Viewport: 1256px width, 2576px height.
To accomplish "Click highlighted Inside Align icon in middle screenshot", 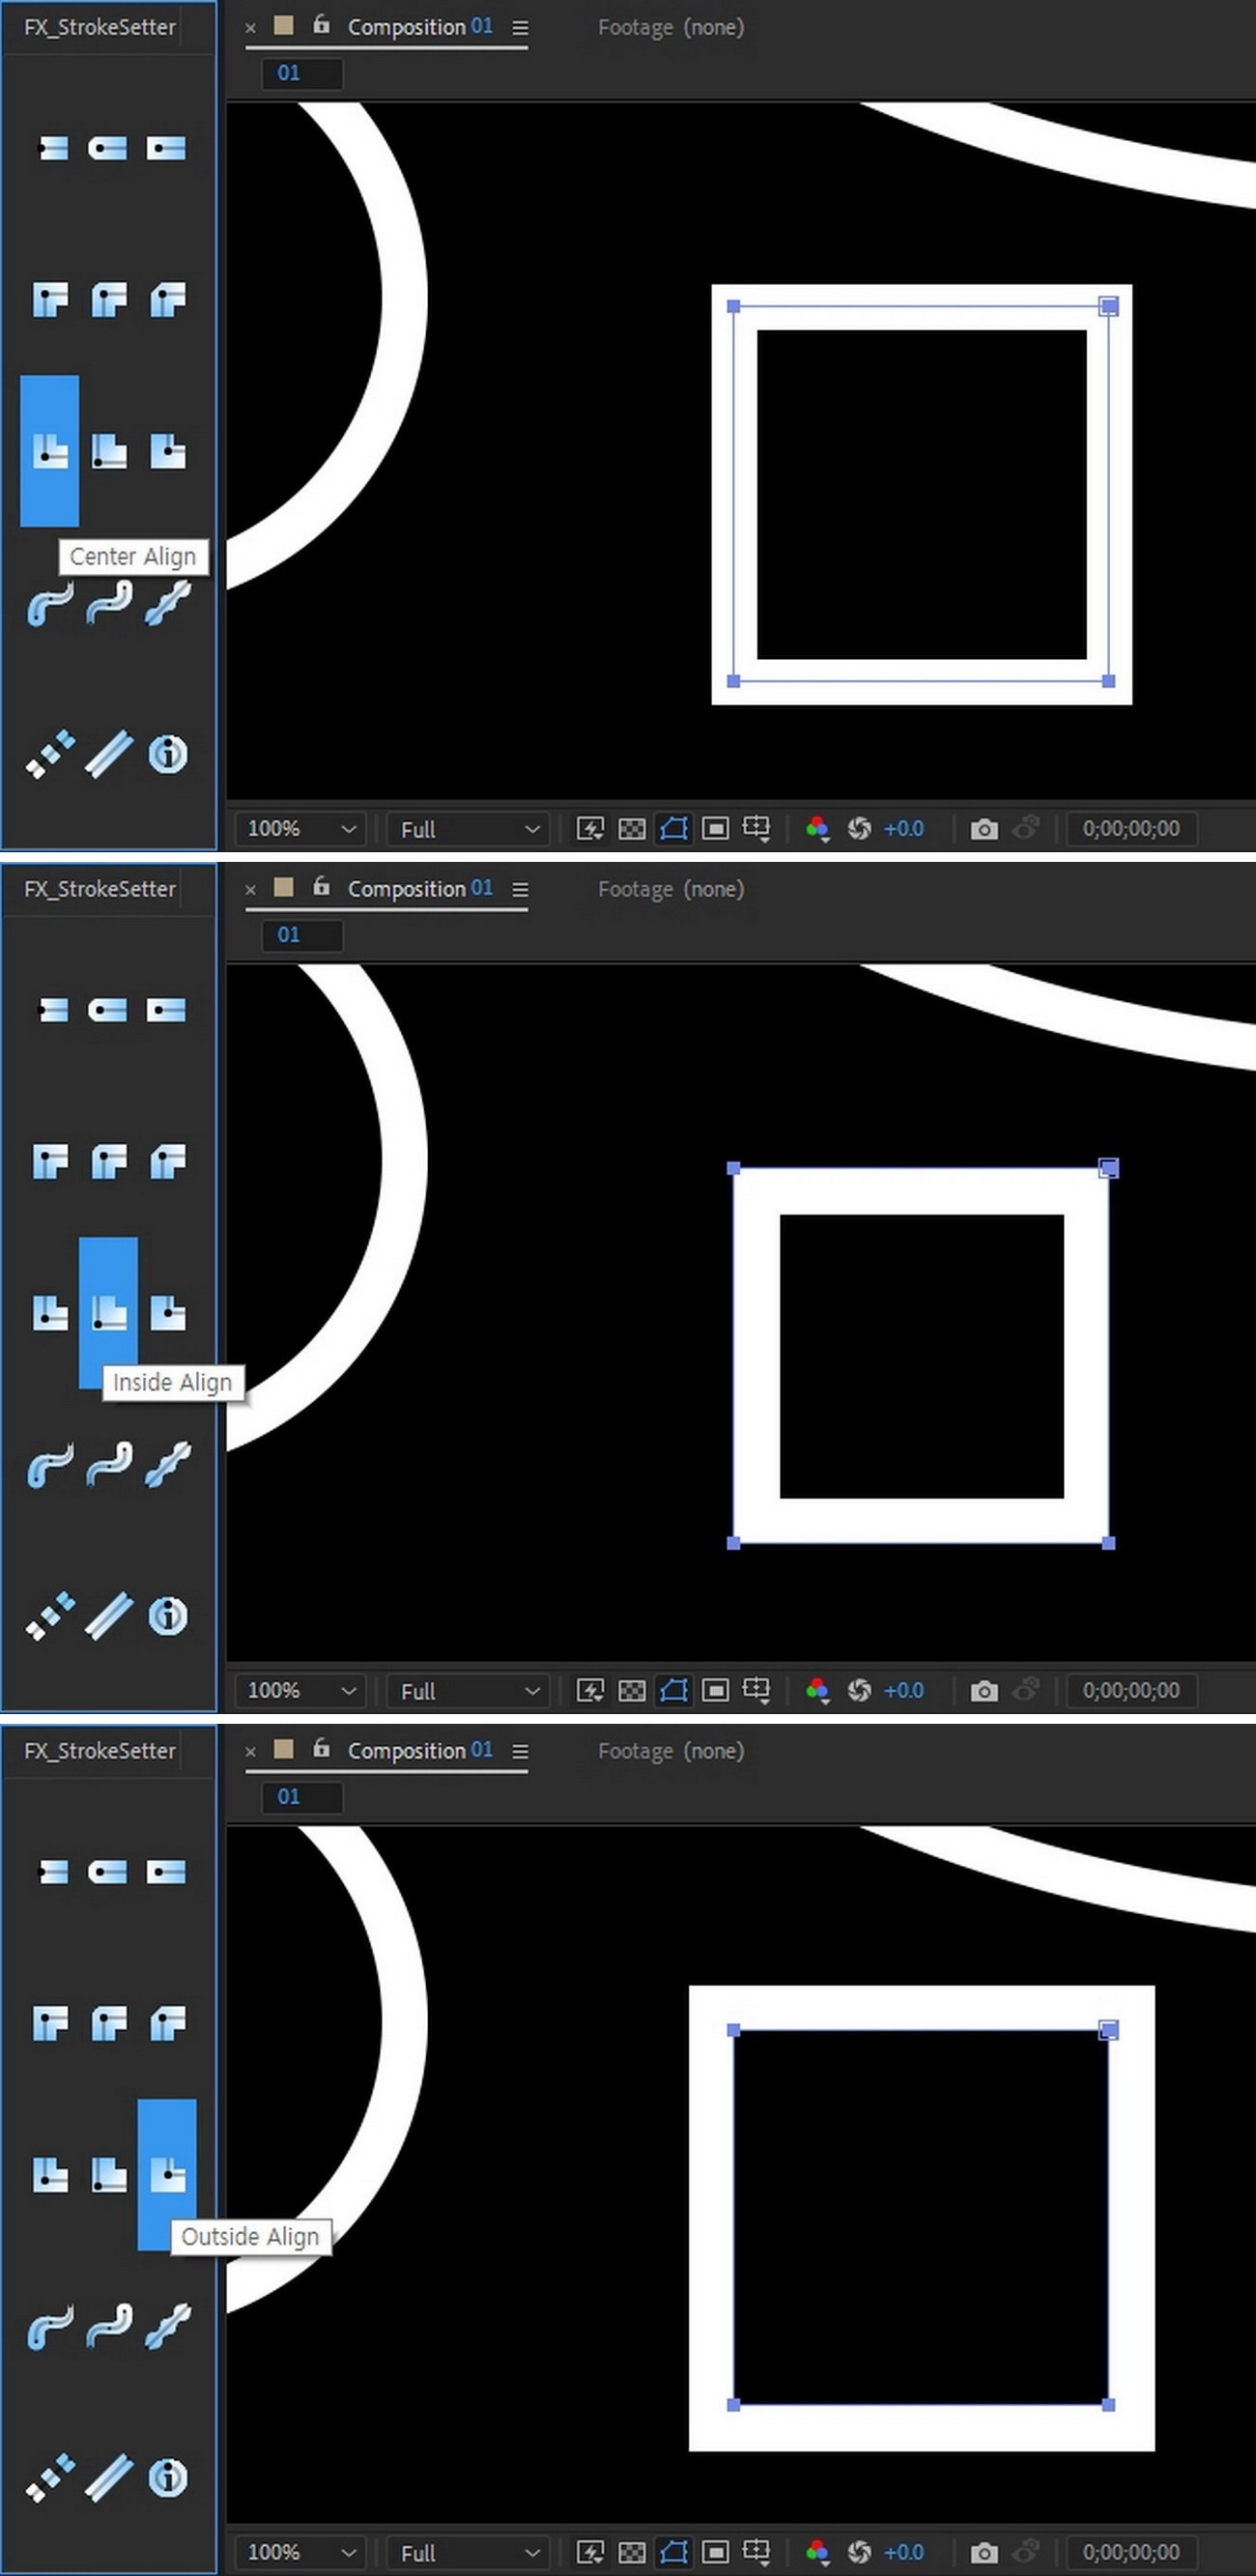I will tap(108, 1312).
